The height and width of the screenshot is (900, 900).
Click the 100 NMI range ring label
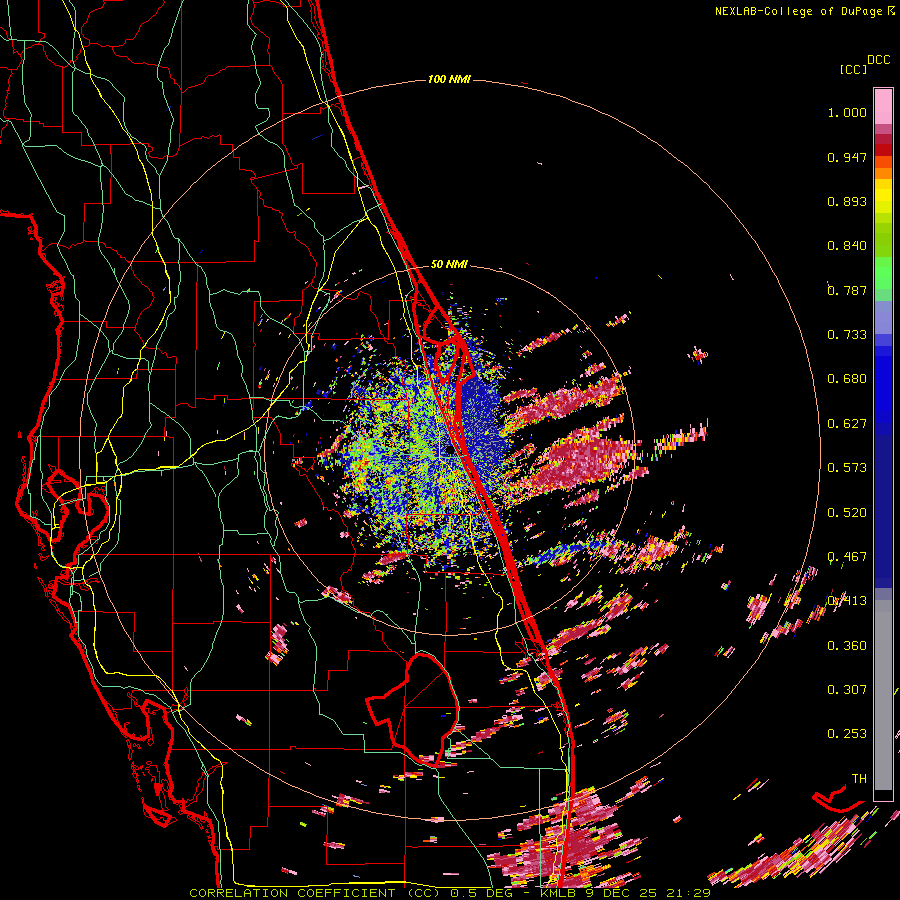click(449, 79)
